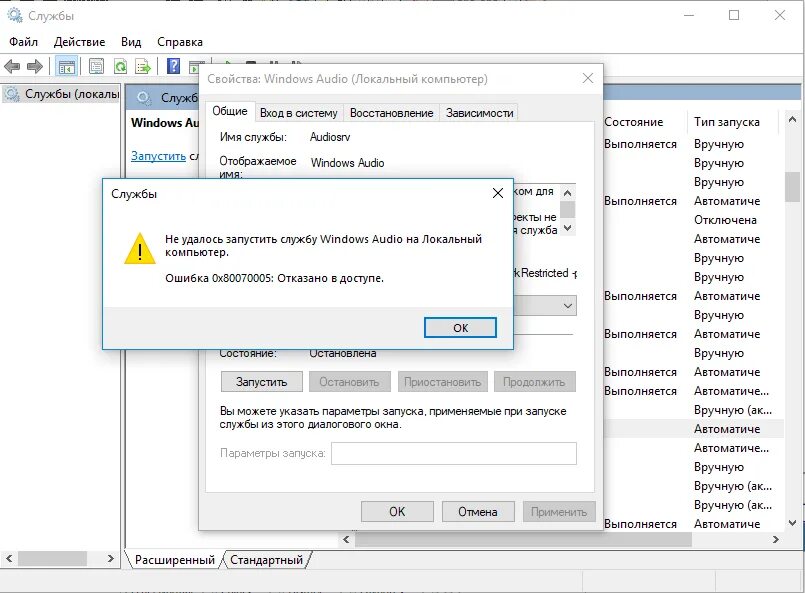
Task: Close the Службы error dialog with X
Action: 497,193
